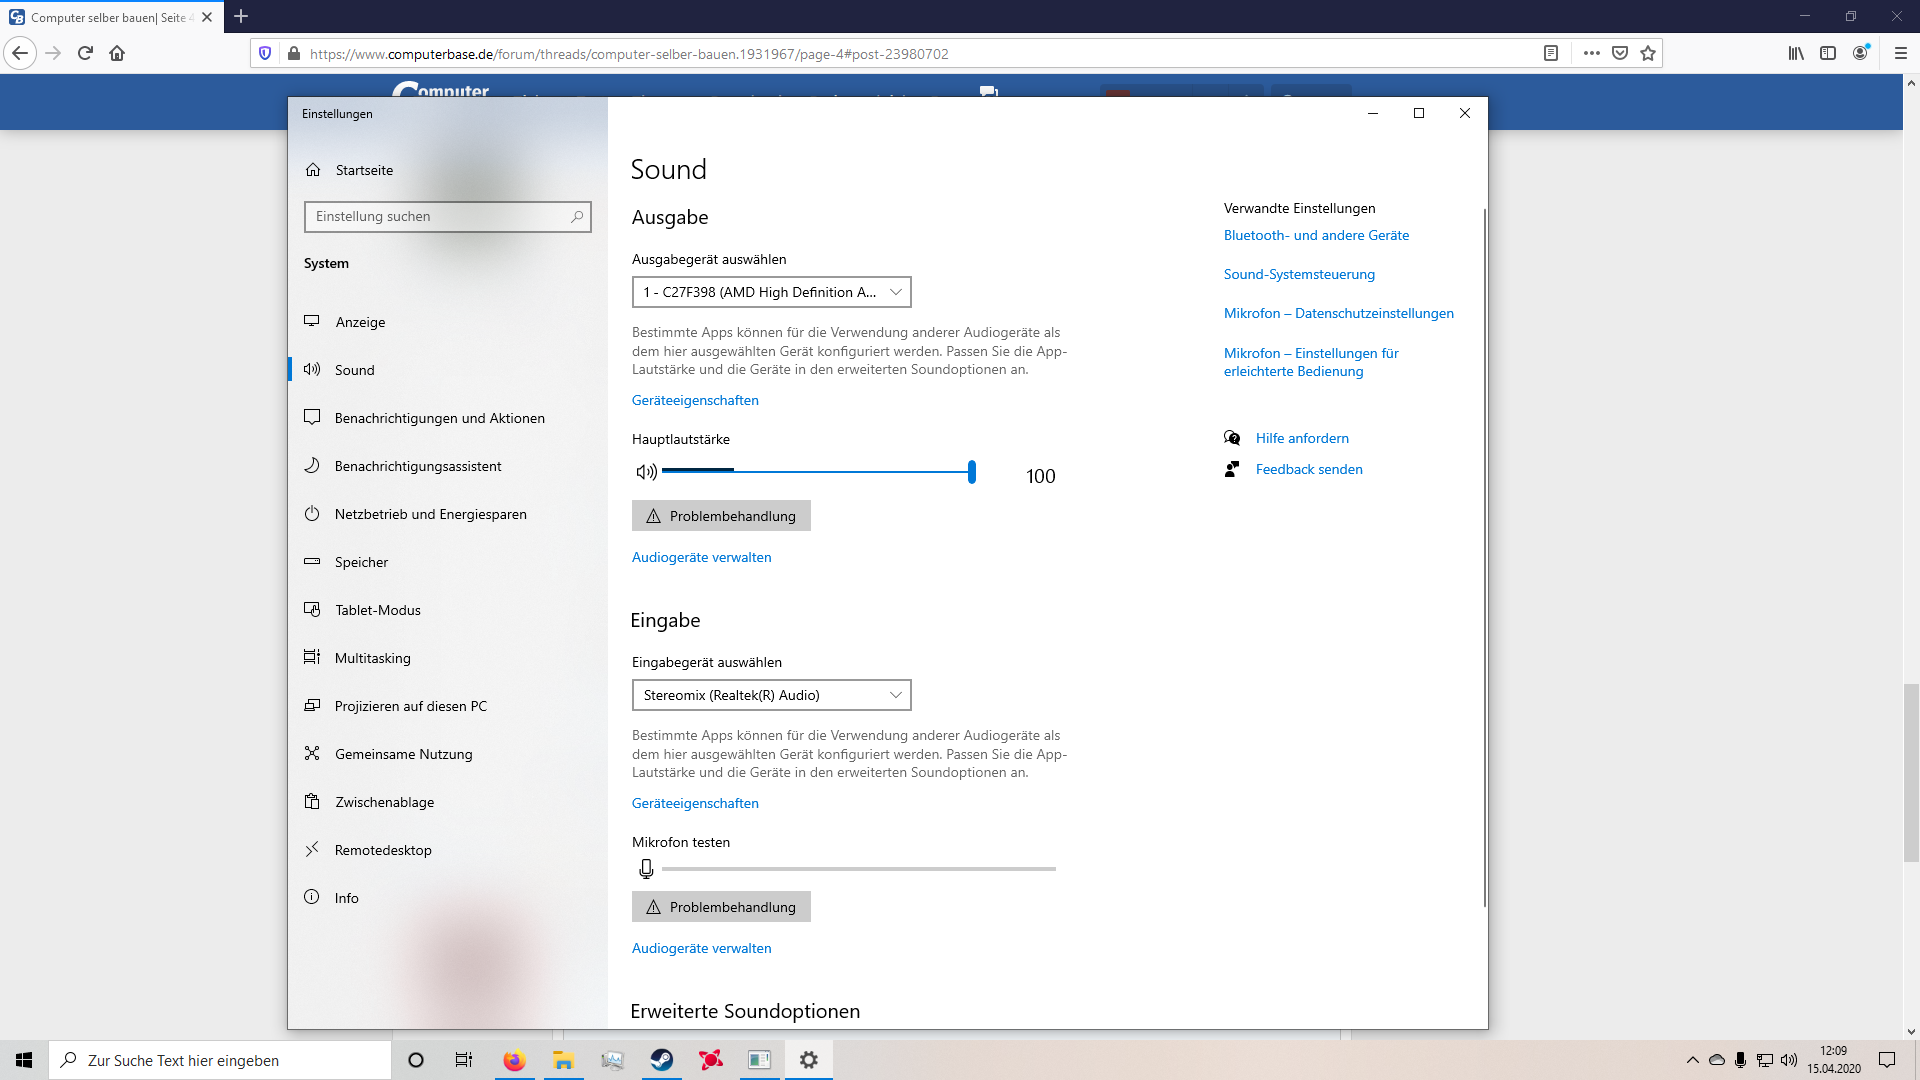Image resolution: width=1920 pixels, height=1080 pixels.
Task: Go back in Firefox browser
Action: pos(20,53)
